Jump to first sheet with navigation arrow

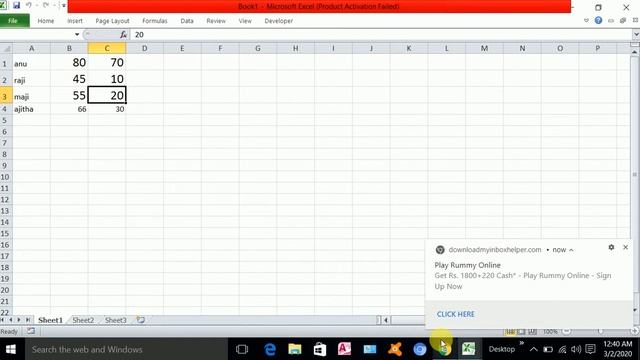pos(3,320)
